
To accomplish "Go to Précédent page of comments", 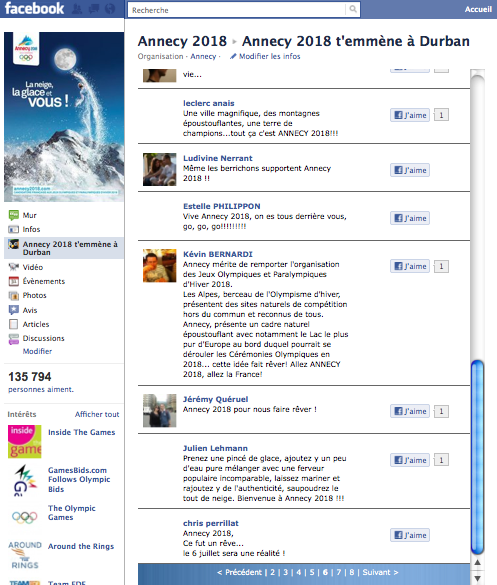I will pos(240,572).
